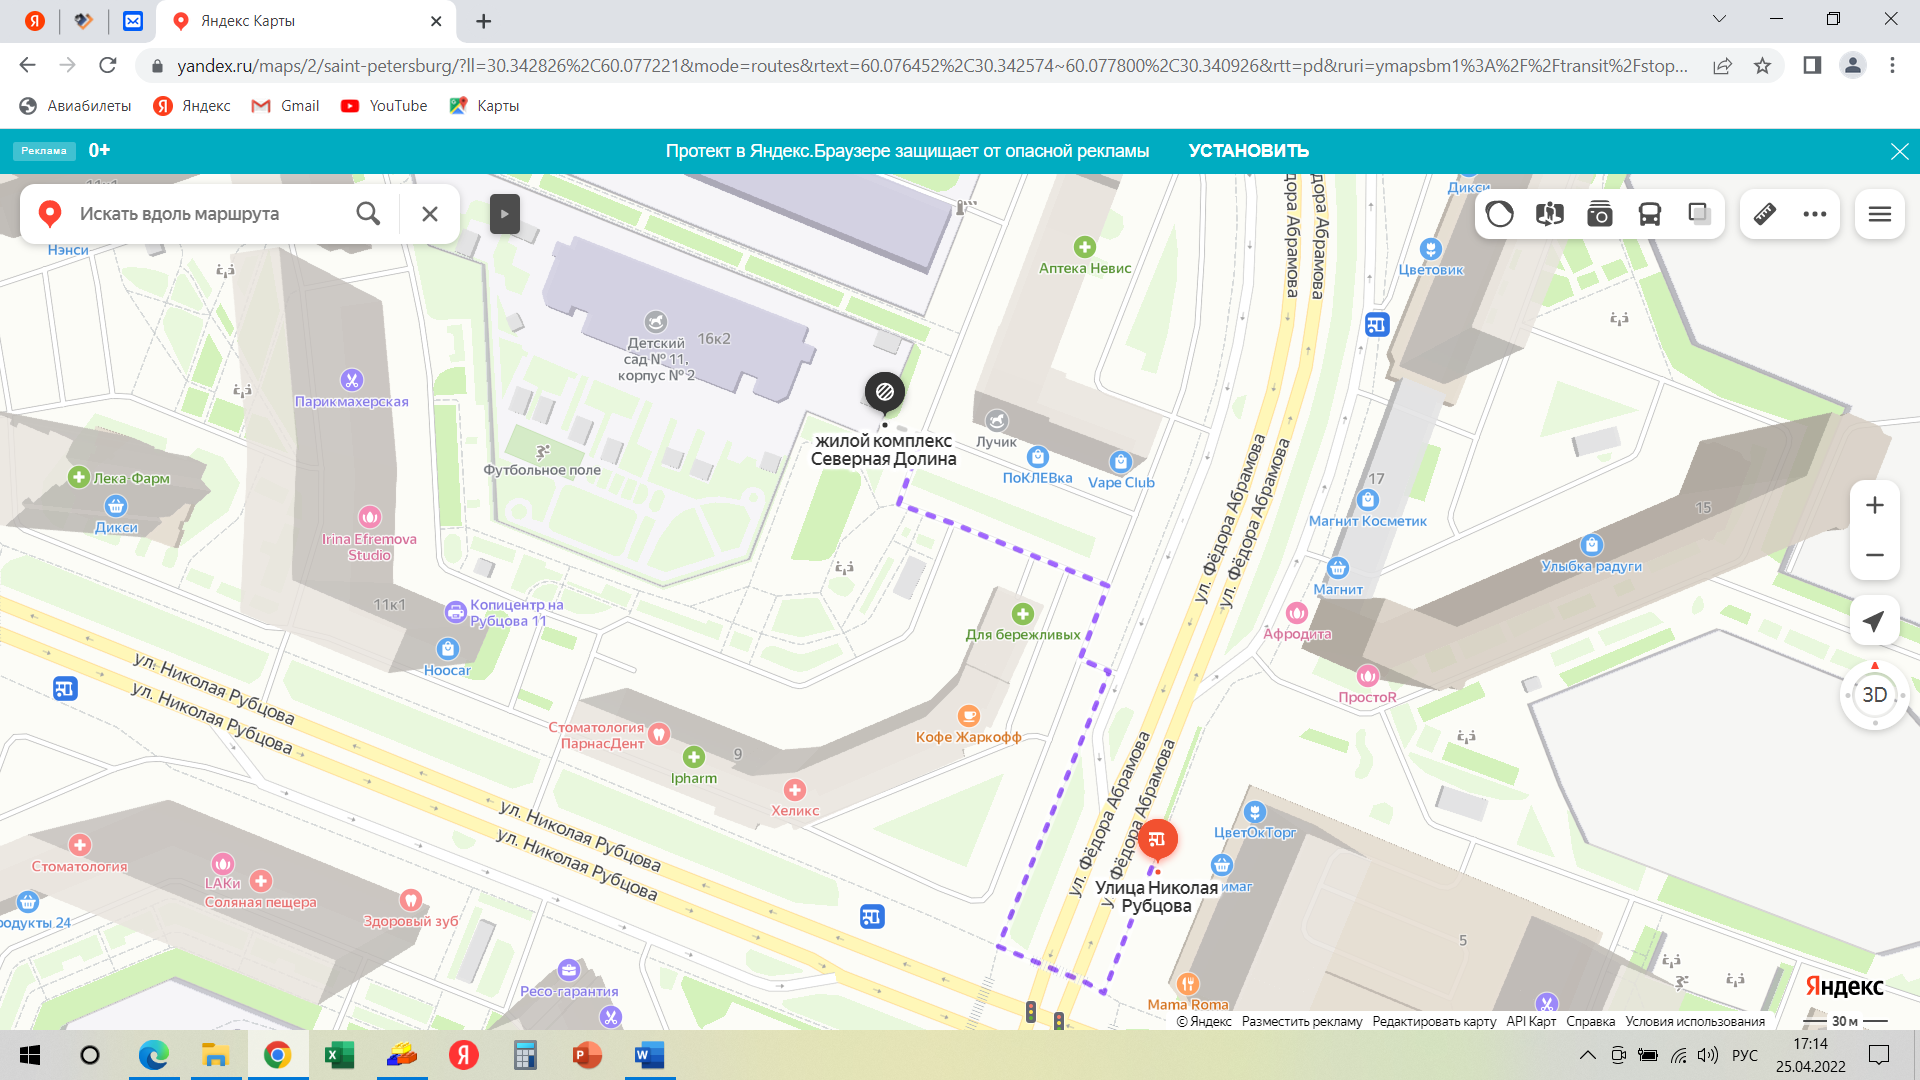Open the three-dots more tools menu
Viewport: 1920px width, 1080px height.
point(1815,214)
